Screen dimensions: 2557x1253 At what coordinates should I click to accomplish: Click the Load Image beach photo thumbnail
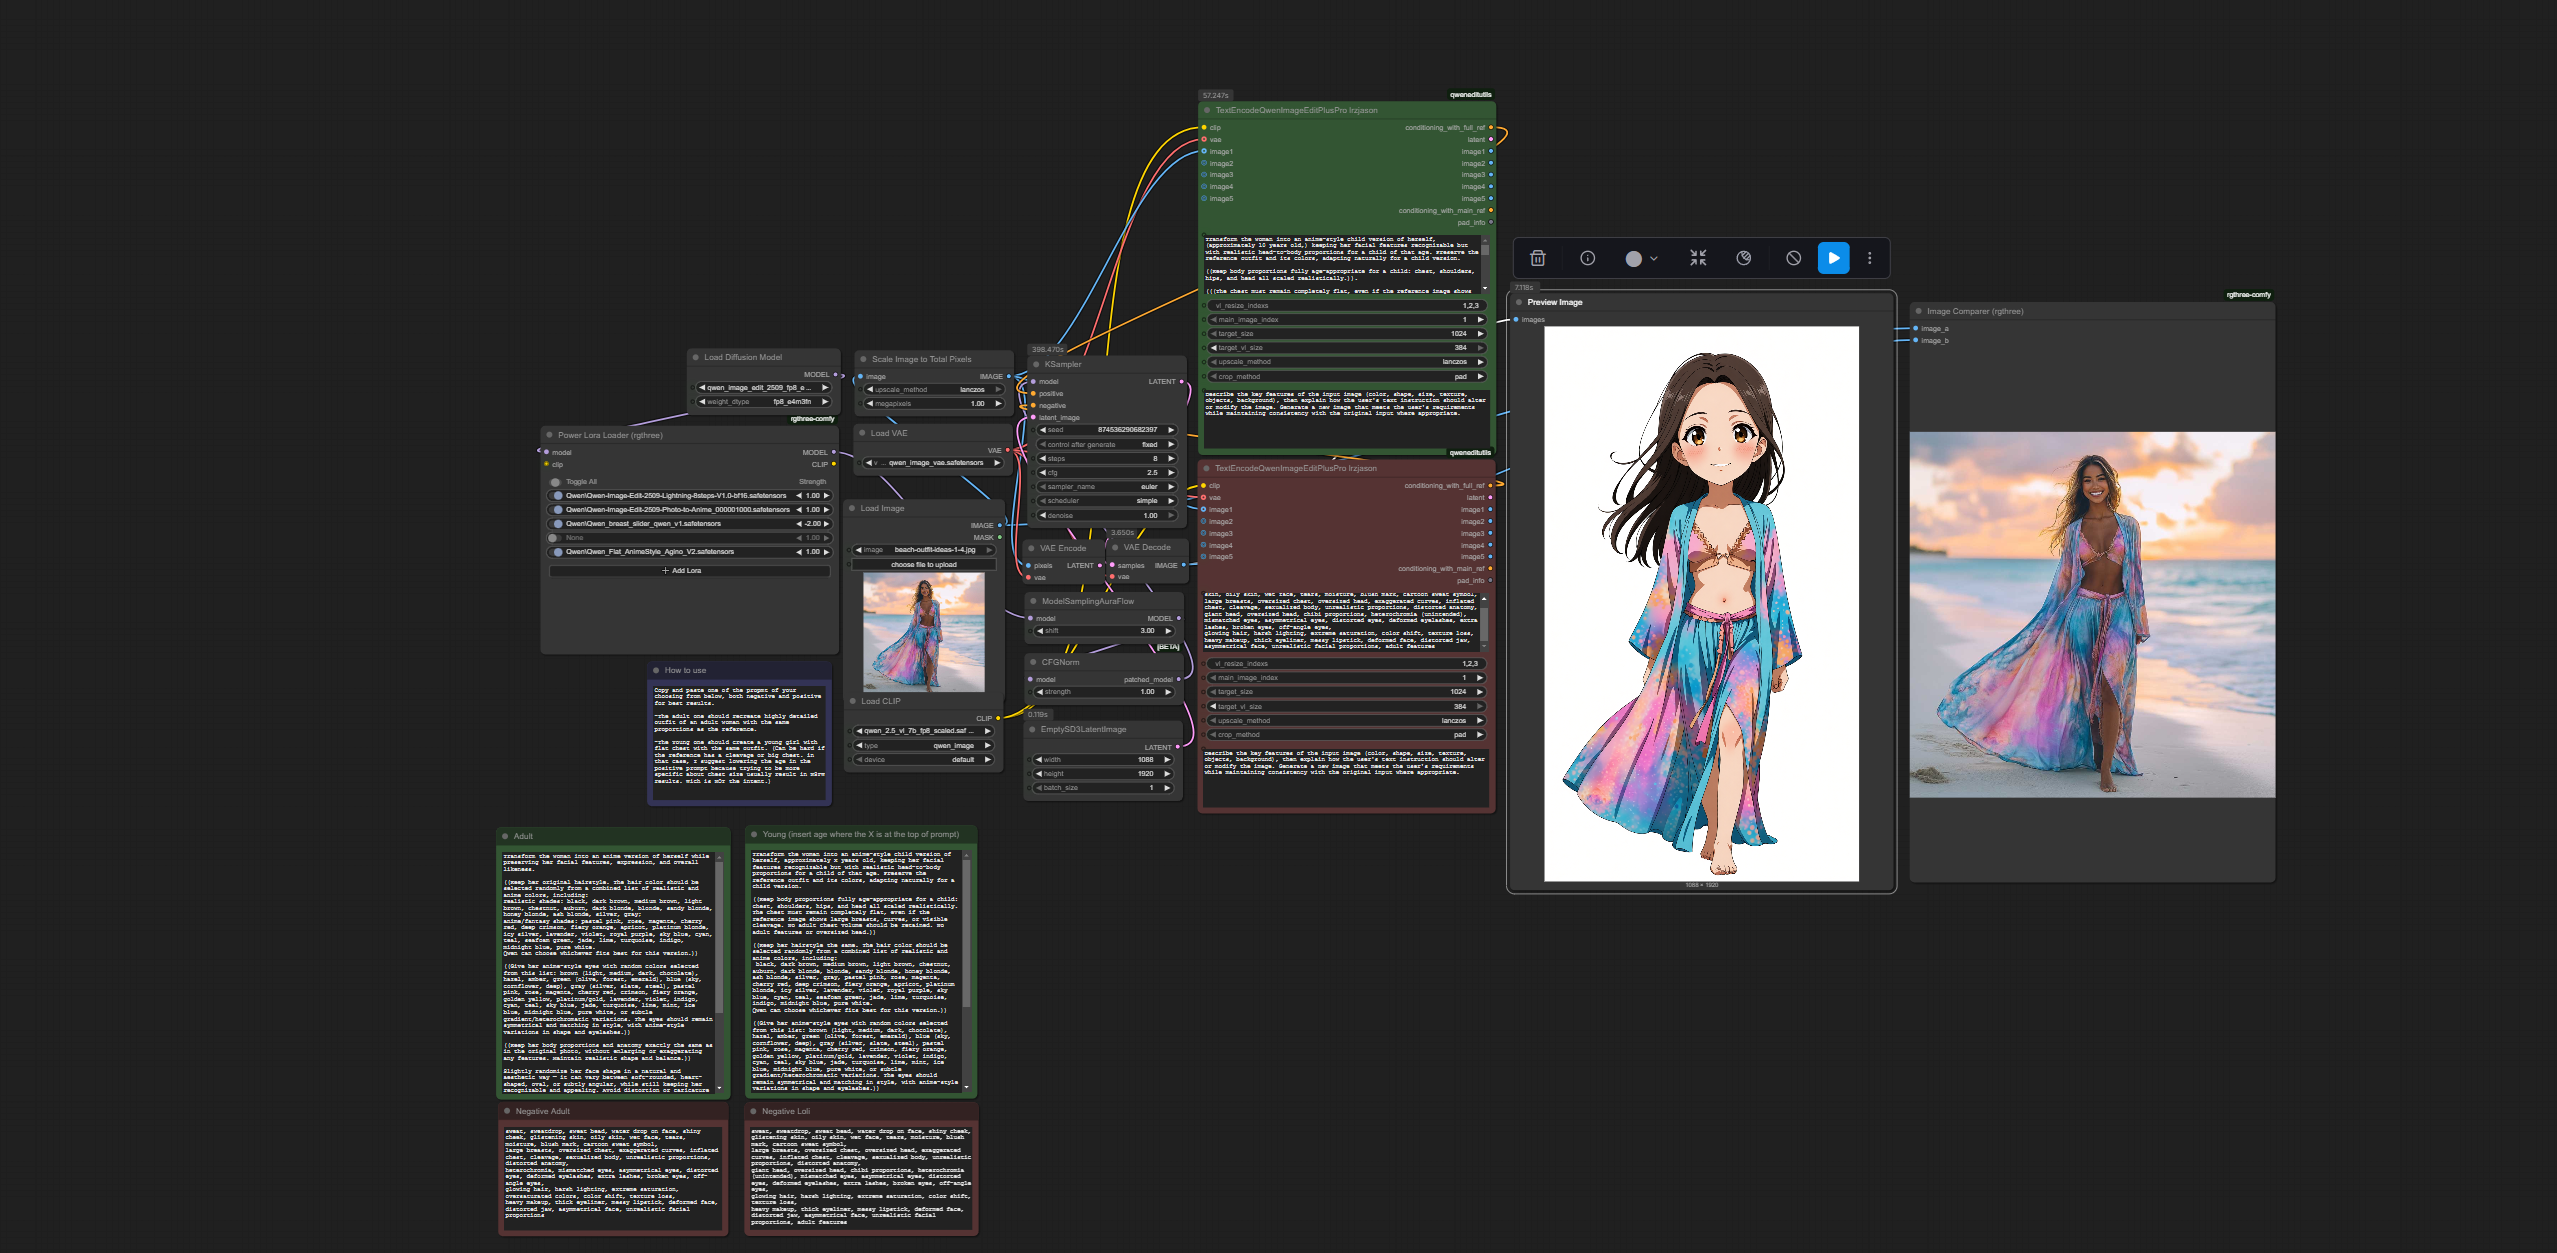point(923,632)
